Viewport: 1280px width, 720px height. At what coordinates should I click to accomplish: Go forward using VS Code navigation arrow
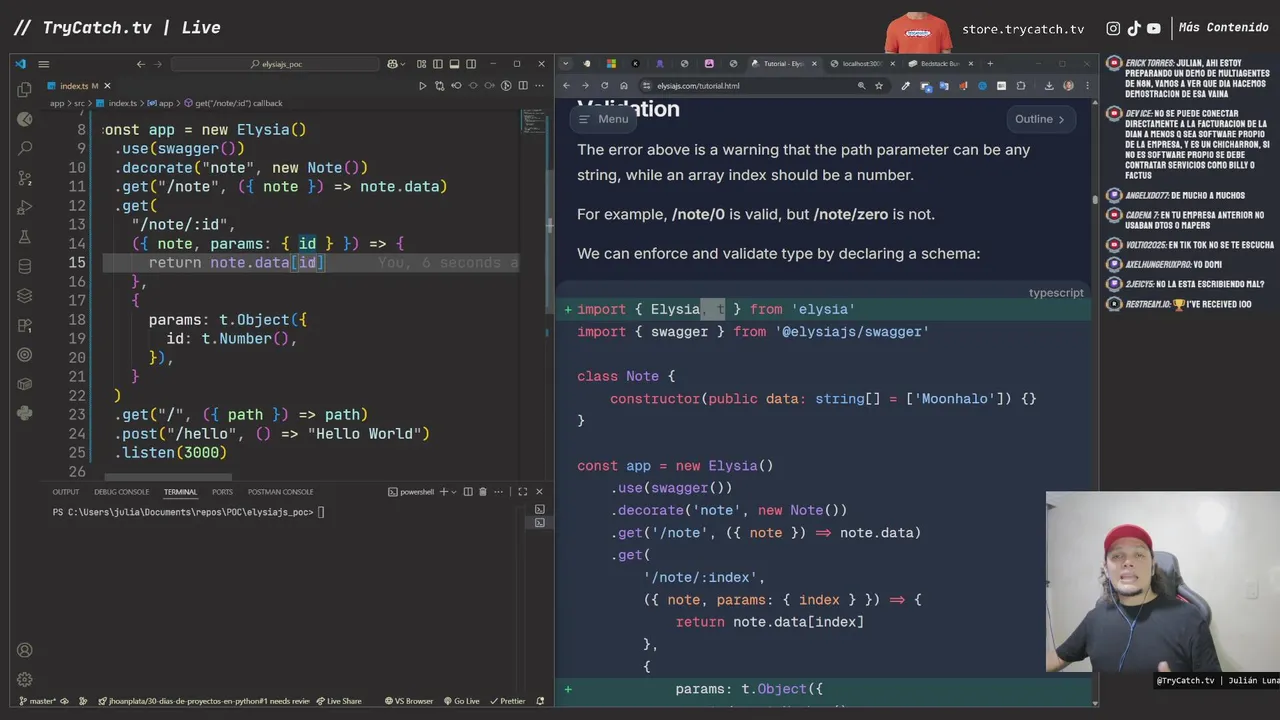click(158, 64)
